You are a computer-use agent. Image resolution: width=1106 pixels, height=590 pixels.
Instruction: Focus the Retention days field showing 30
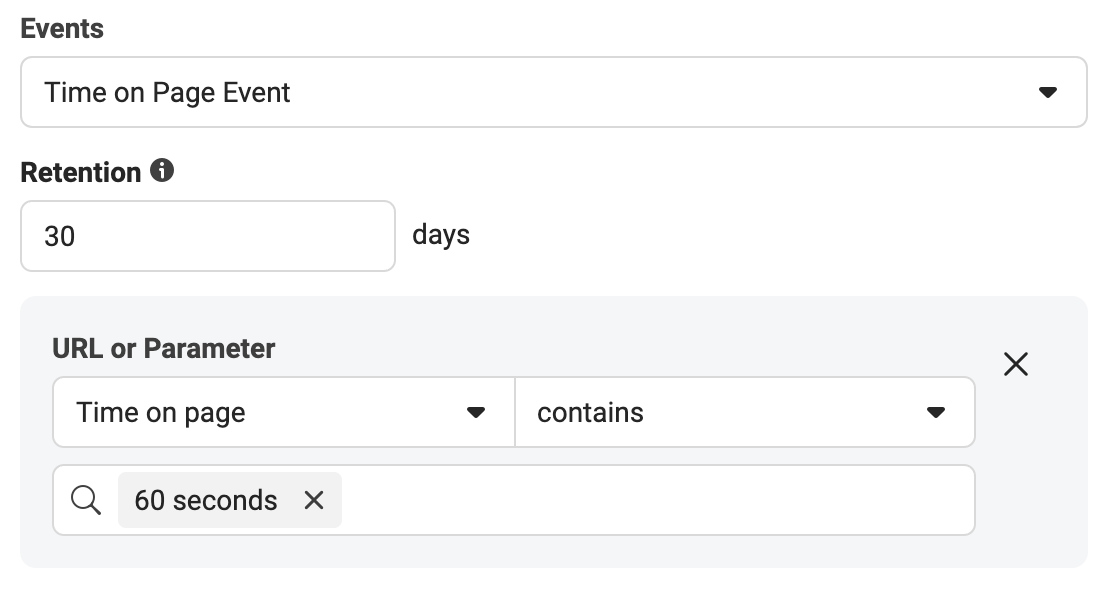207,236
